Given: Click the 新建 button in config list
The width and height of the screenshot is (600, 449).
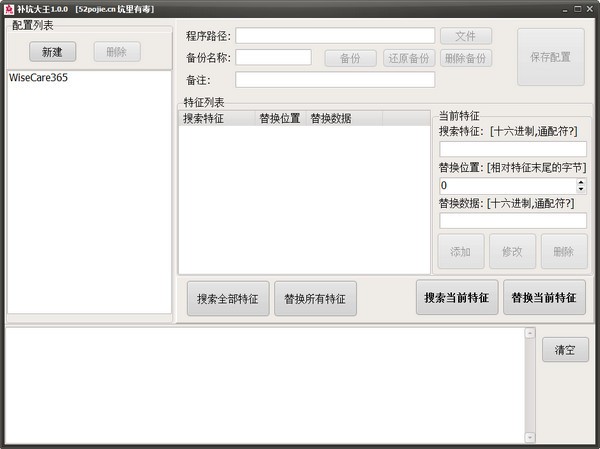Looking at the screenshot, I should point(52,52).
